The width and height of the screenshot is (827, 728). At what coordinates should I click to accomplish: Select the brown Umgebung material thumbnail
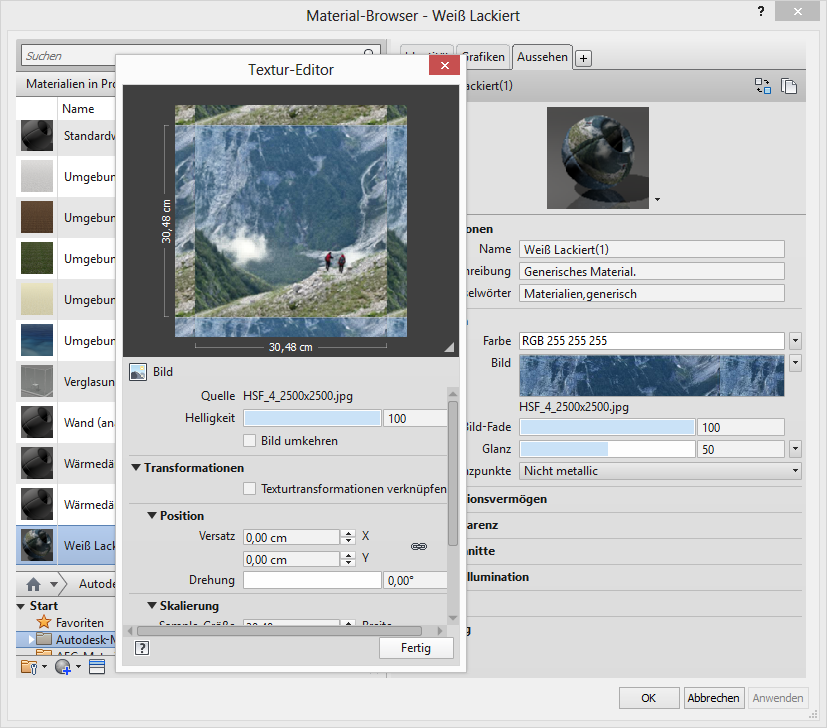(37, 217)
